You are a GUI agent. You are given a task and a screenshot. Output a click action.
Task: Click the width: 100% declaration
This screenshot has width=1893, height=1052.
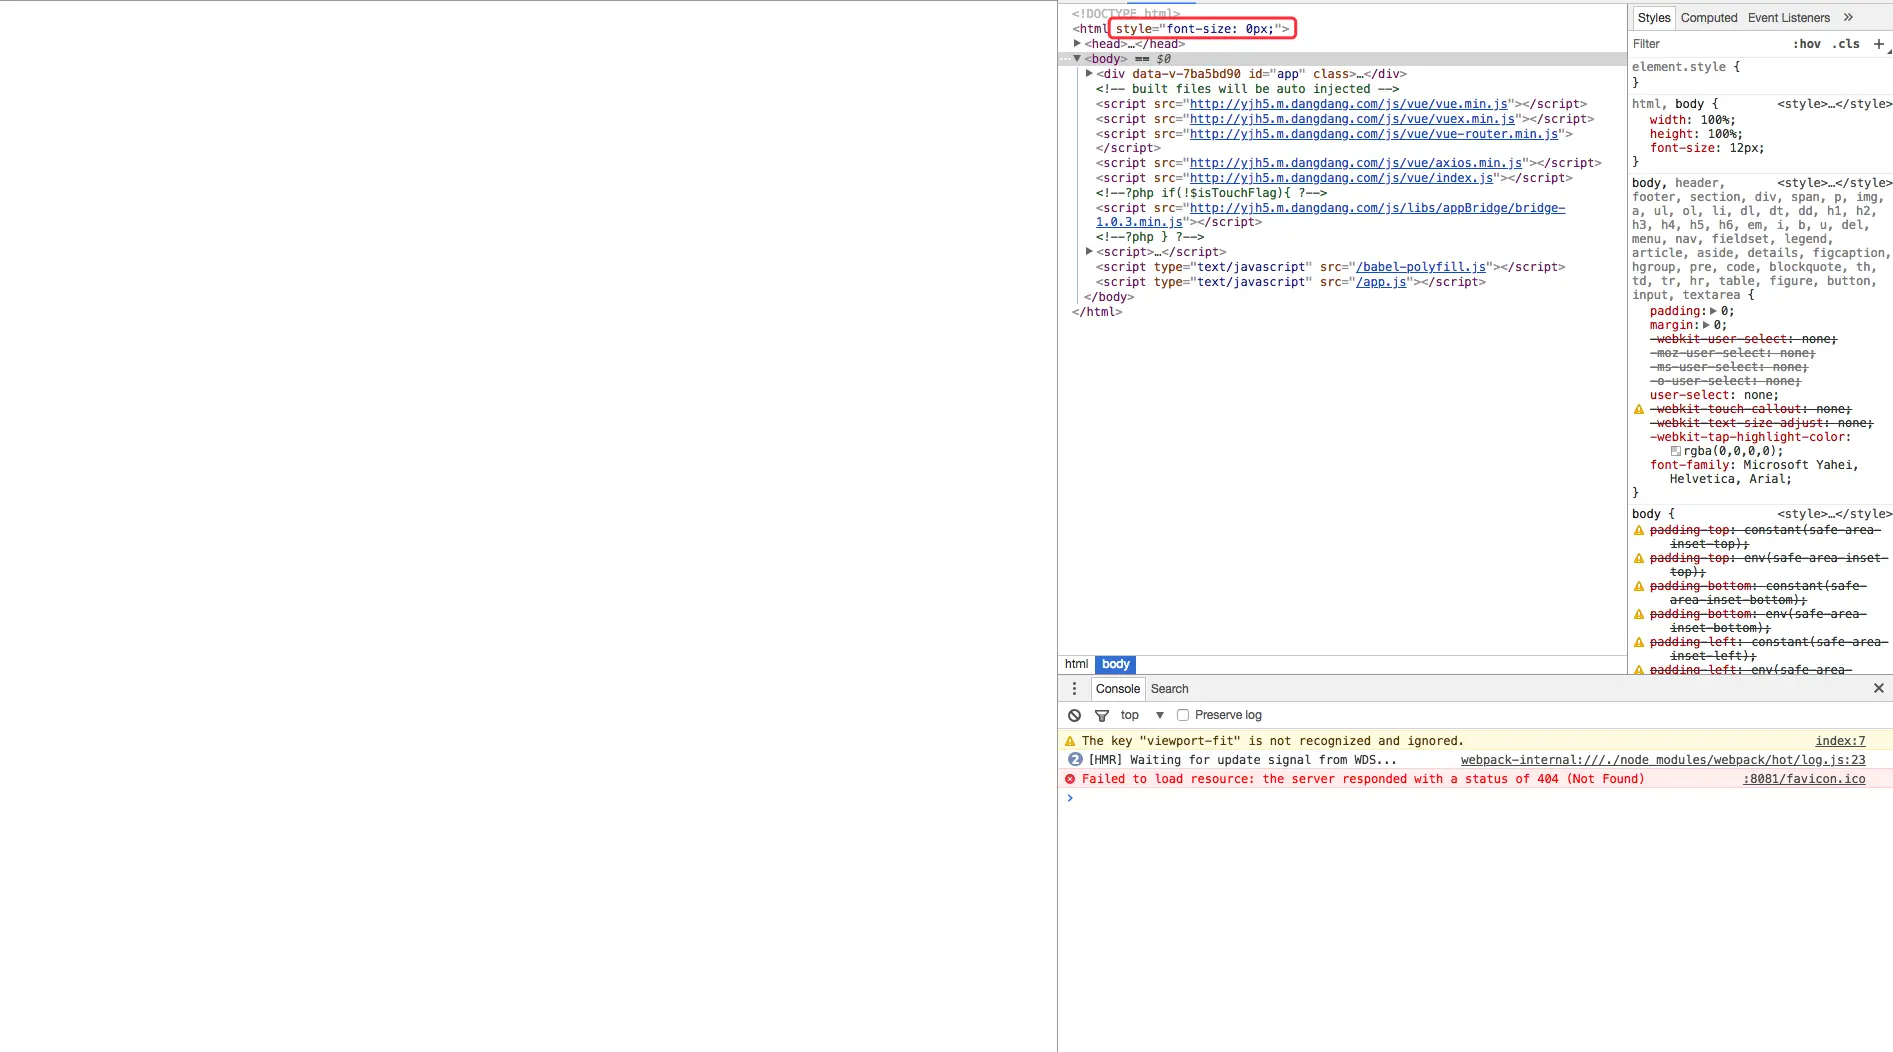click(x=1693, y=120)
